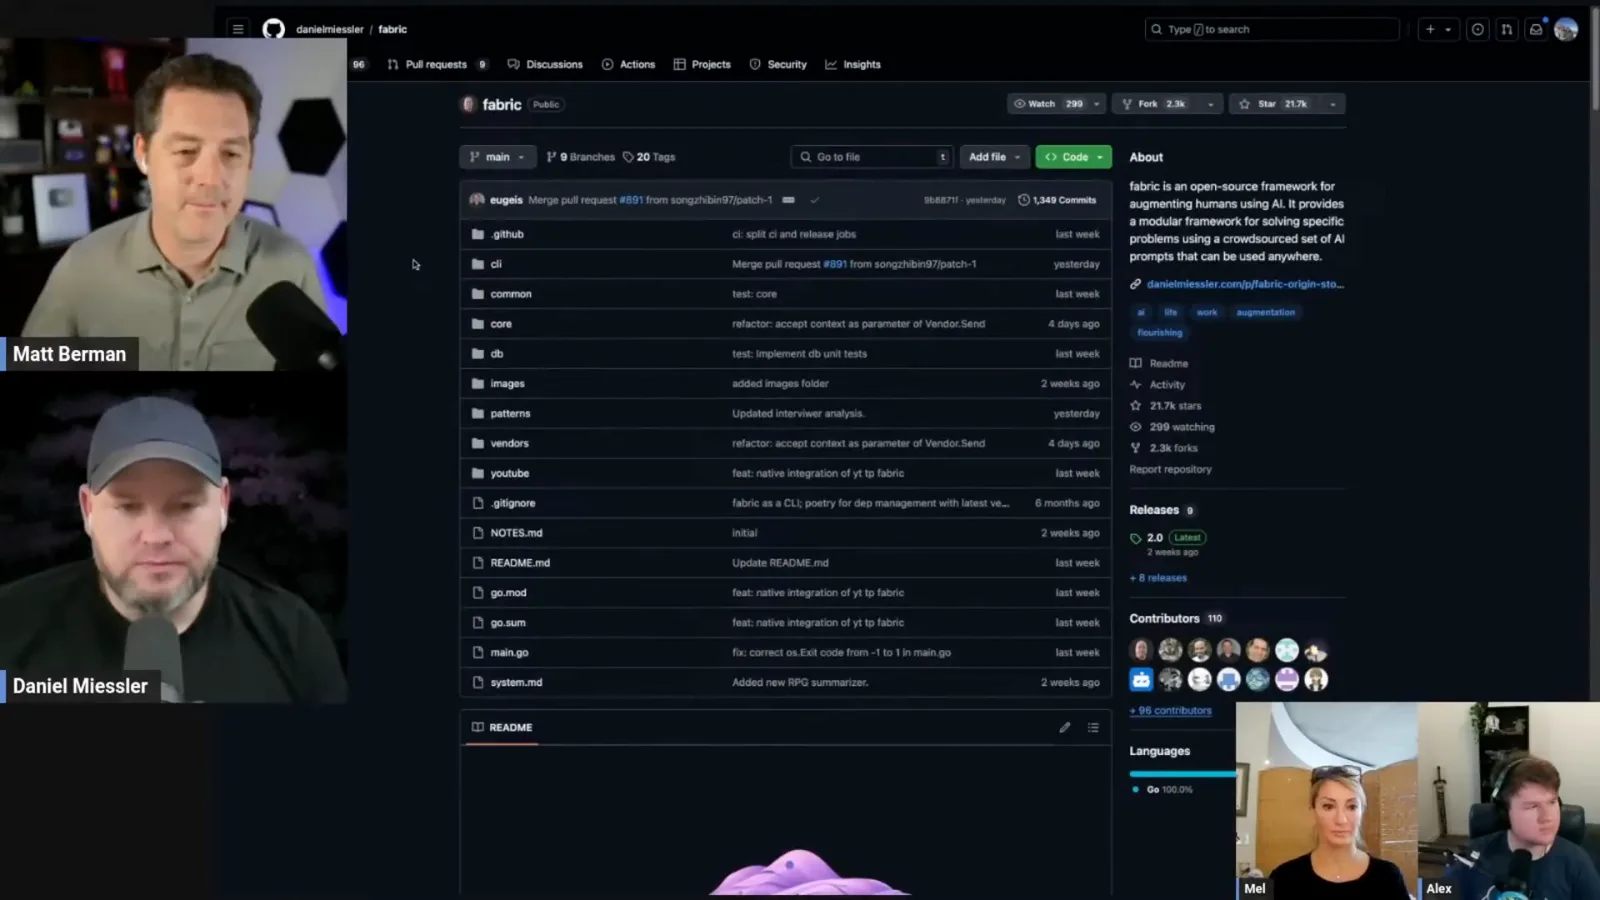Star the fabric repository
The height and width of the screenshot is (900, 1600).
coord(1273,104)
